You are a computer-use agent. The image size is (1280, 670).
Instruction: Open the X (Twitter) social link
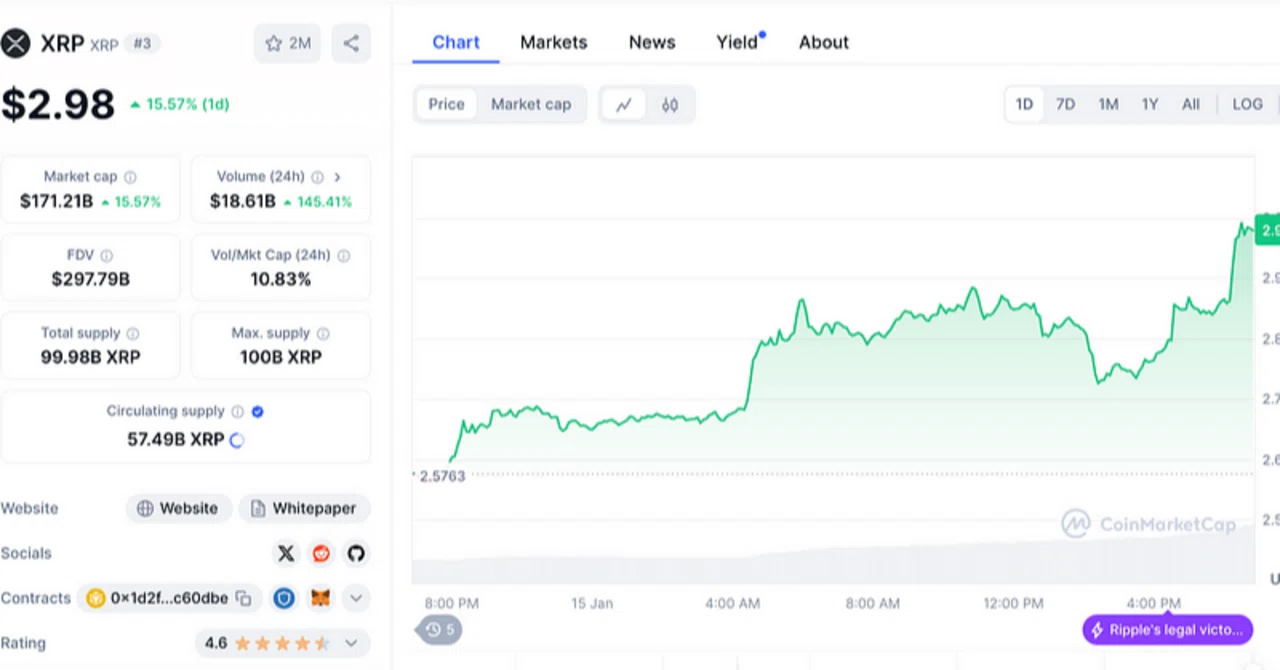tap(286, 553)
